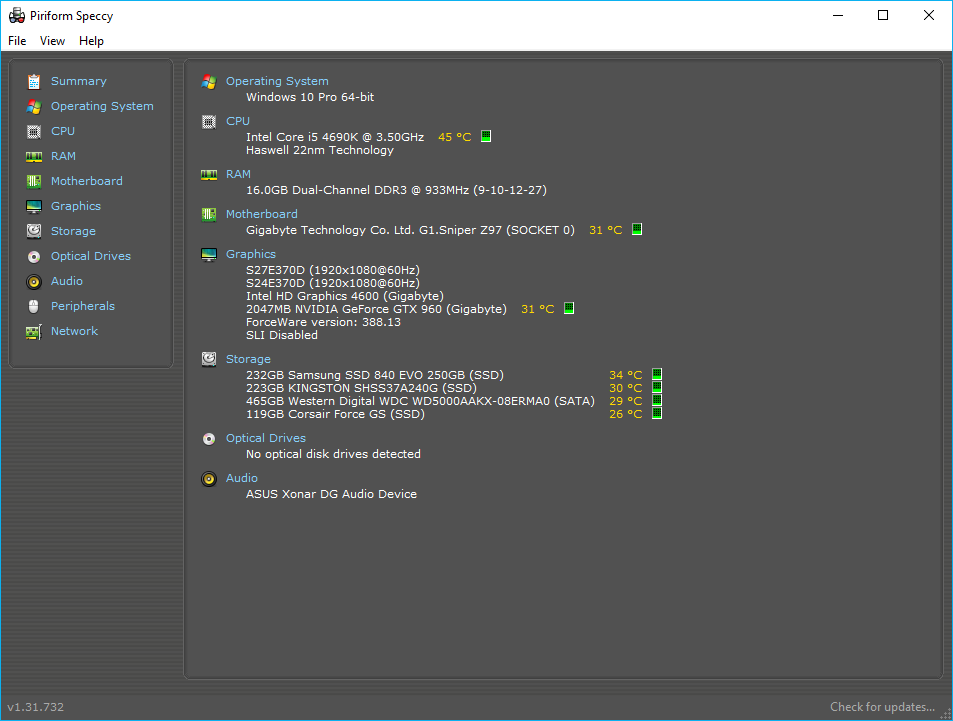This screenshot has width=953, height=721.
Task: Click the CPU chip icon in sidebar
Action: pyautogui.click(x=34, y=131)
